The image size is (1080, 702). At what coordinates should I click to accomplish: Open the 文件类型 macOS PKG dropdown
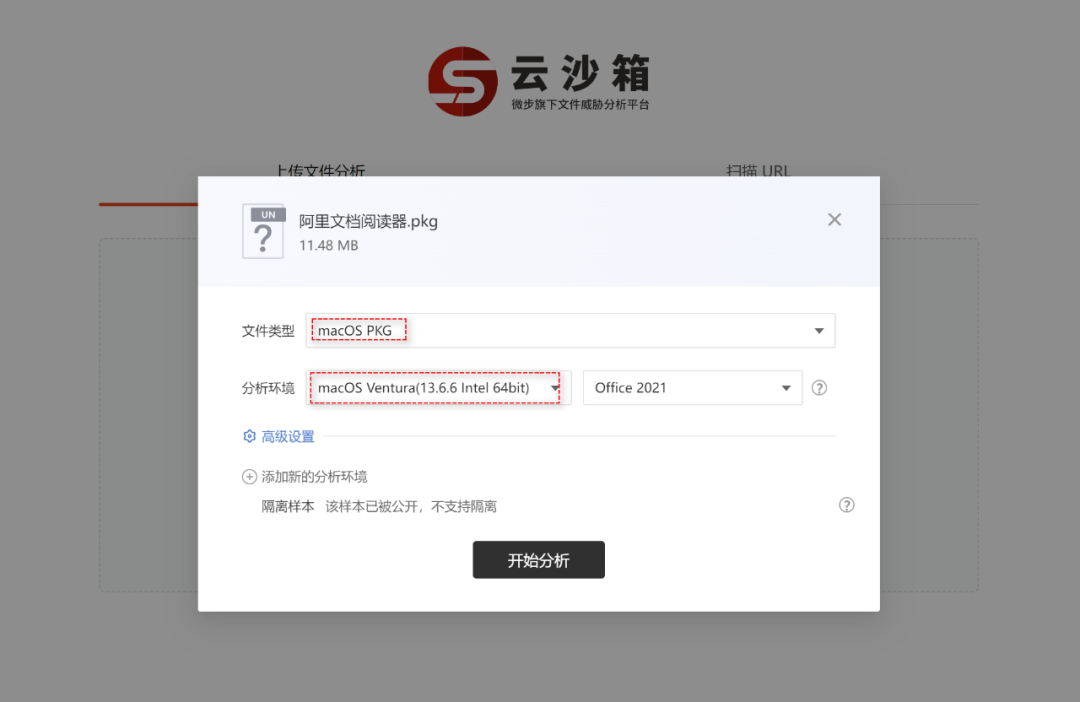pos(570,331)
